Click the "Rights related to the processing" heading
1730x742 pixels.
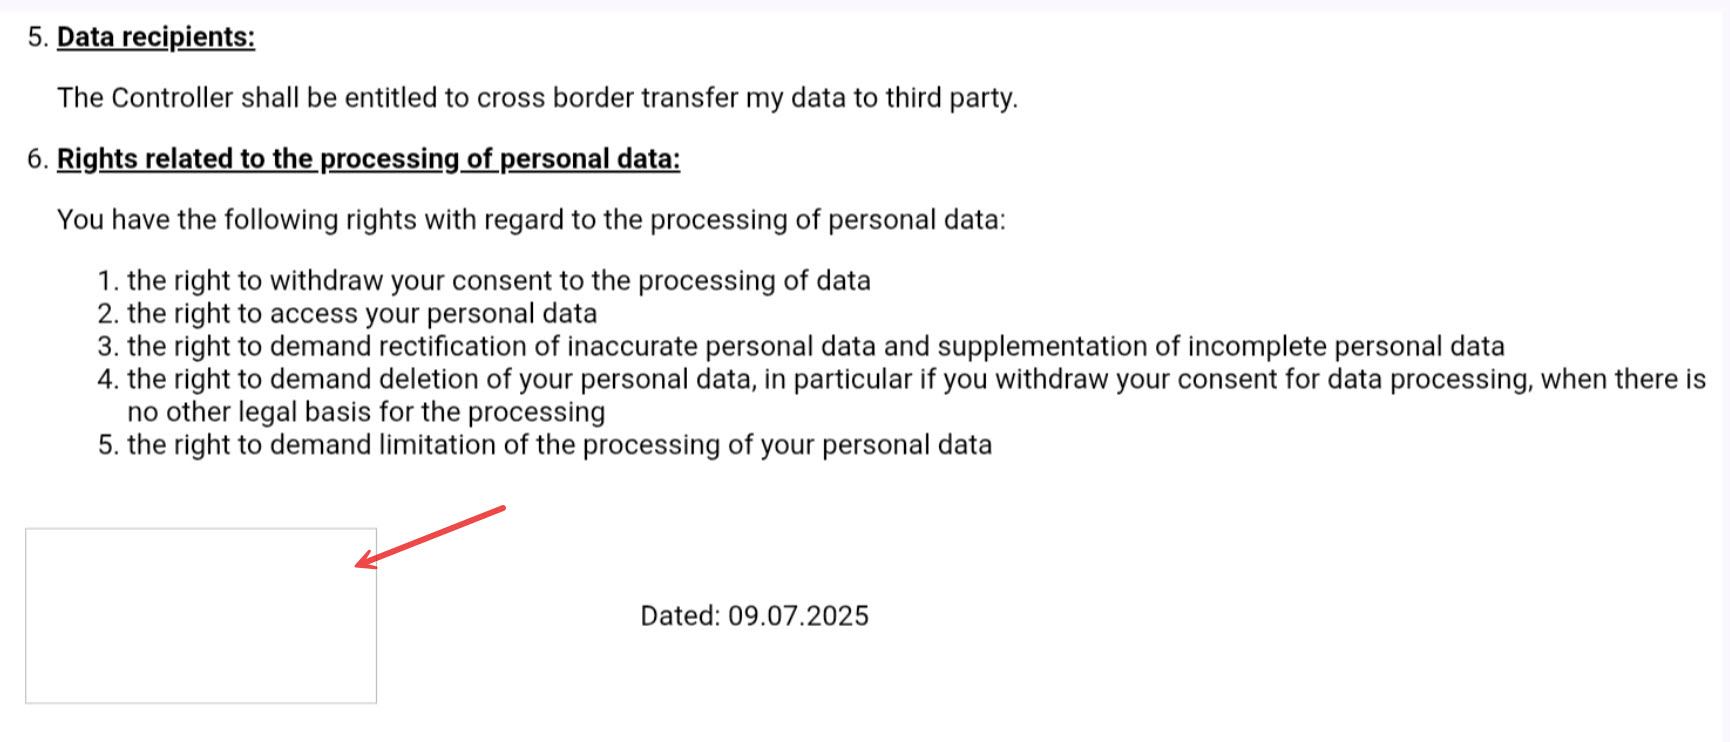pyautogui.click(x=368, y=159)
